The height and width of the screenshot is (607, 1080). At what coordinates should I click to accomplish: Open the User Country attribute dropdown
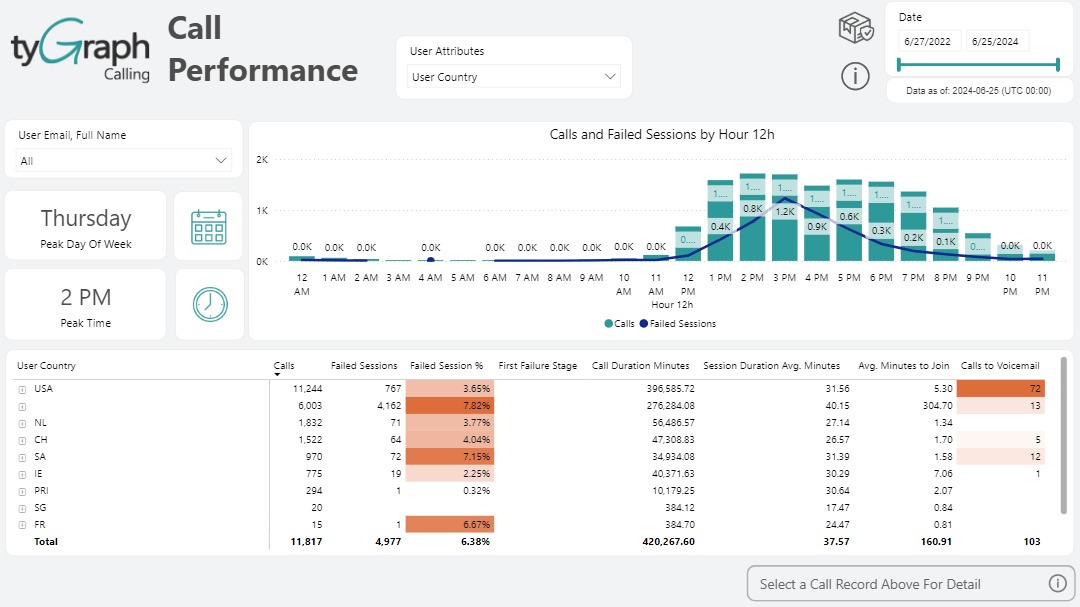point(513,75)
